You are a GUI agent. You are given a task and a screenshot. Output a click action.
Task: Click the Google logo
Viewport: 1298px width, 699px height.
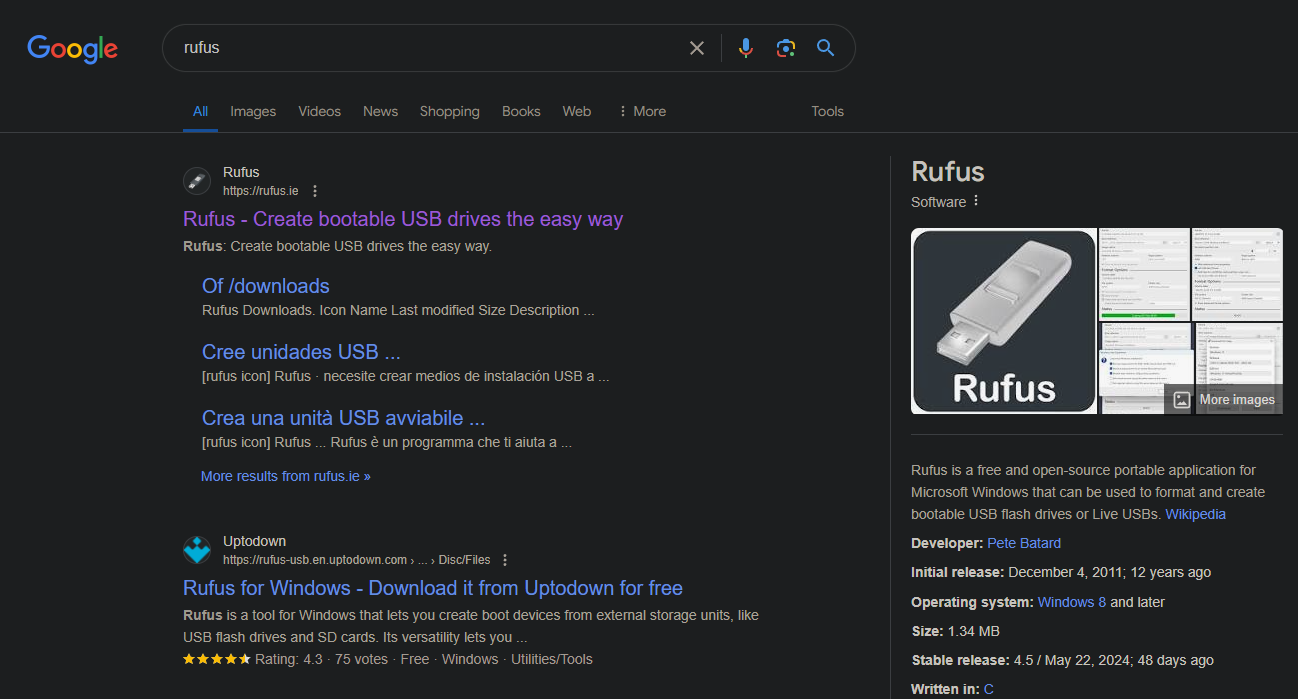click(72, 48)
